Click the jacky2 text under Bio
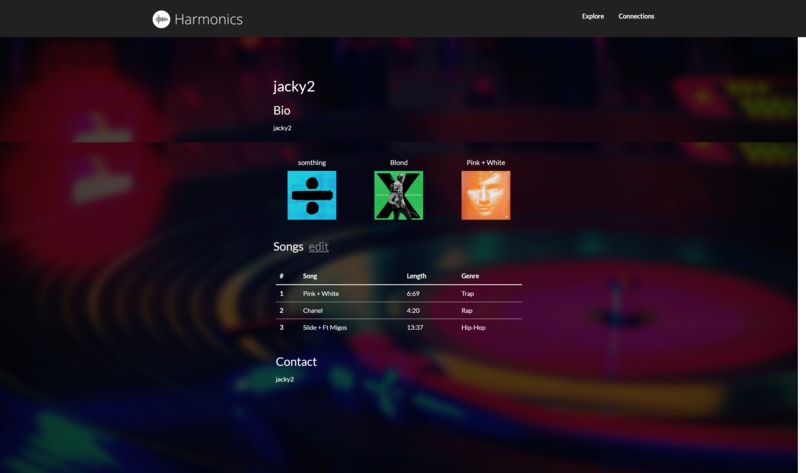The width and height of the screenshot is (806, 473). click(x=282, y=128)
